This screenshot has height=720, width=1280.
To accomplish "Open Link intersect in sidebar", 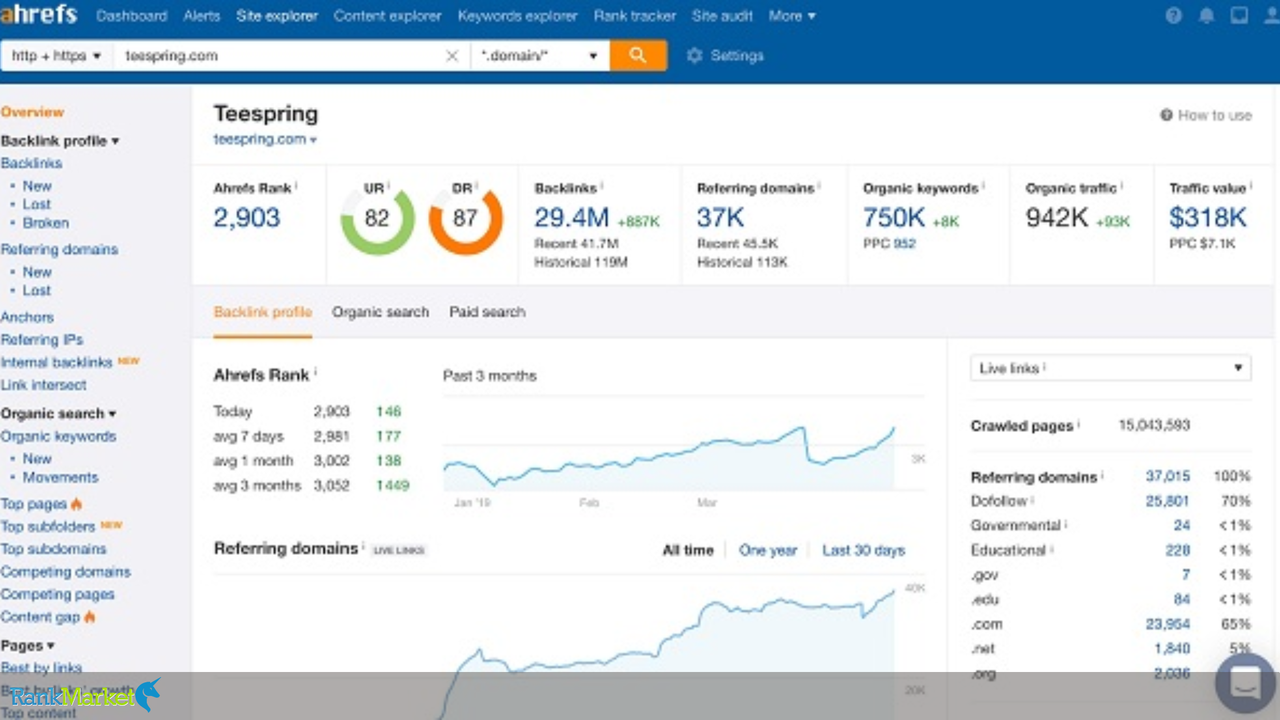I will (43, 385).
